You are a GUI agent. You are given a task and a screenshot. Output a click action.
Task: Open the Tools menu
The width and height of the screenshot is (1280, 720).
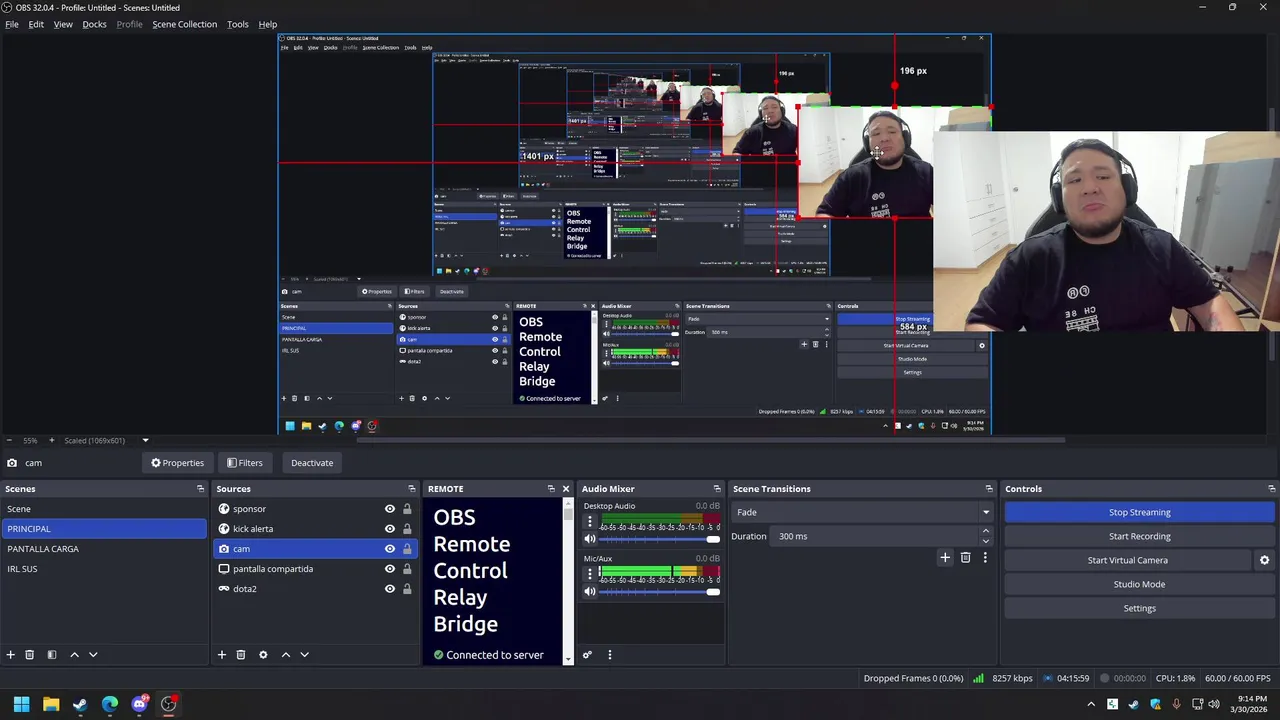click(x=238, y=24)
